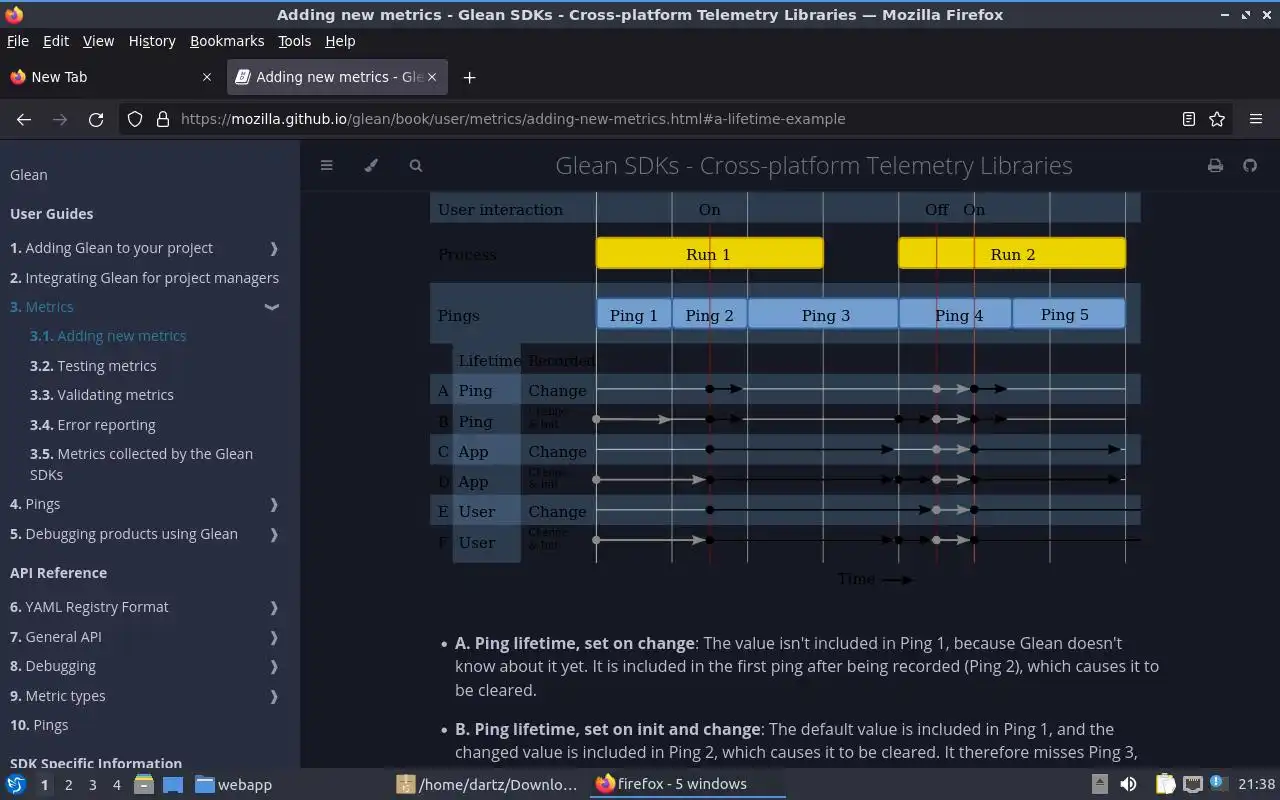Open the Tools menu
The image size is (1280, 800).
[294, 41]
